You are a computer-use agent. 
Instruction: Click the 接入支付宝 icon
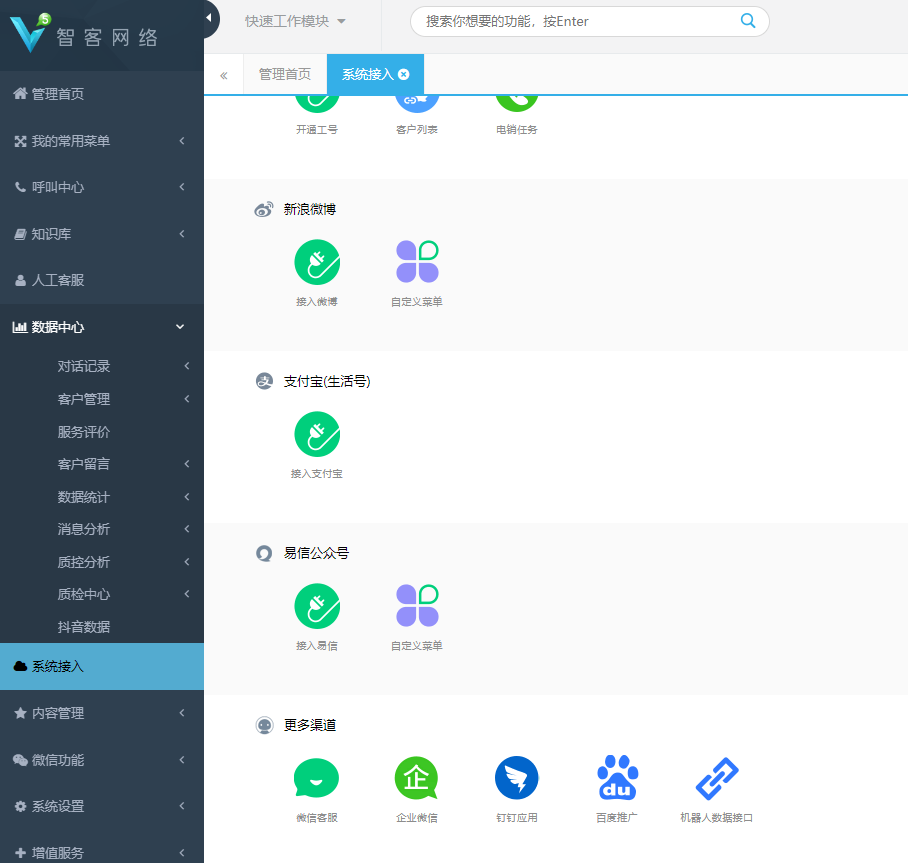(317, 433)
